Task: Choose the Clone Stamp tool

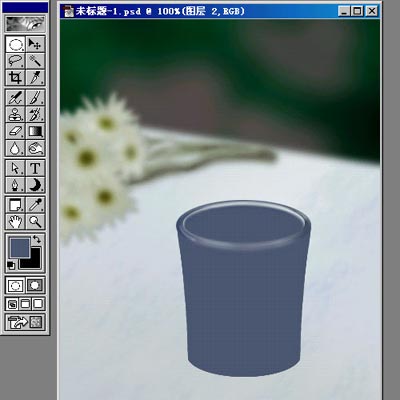Action: click(15, 114)
